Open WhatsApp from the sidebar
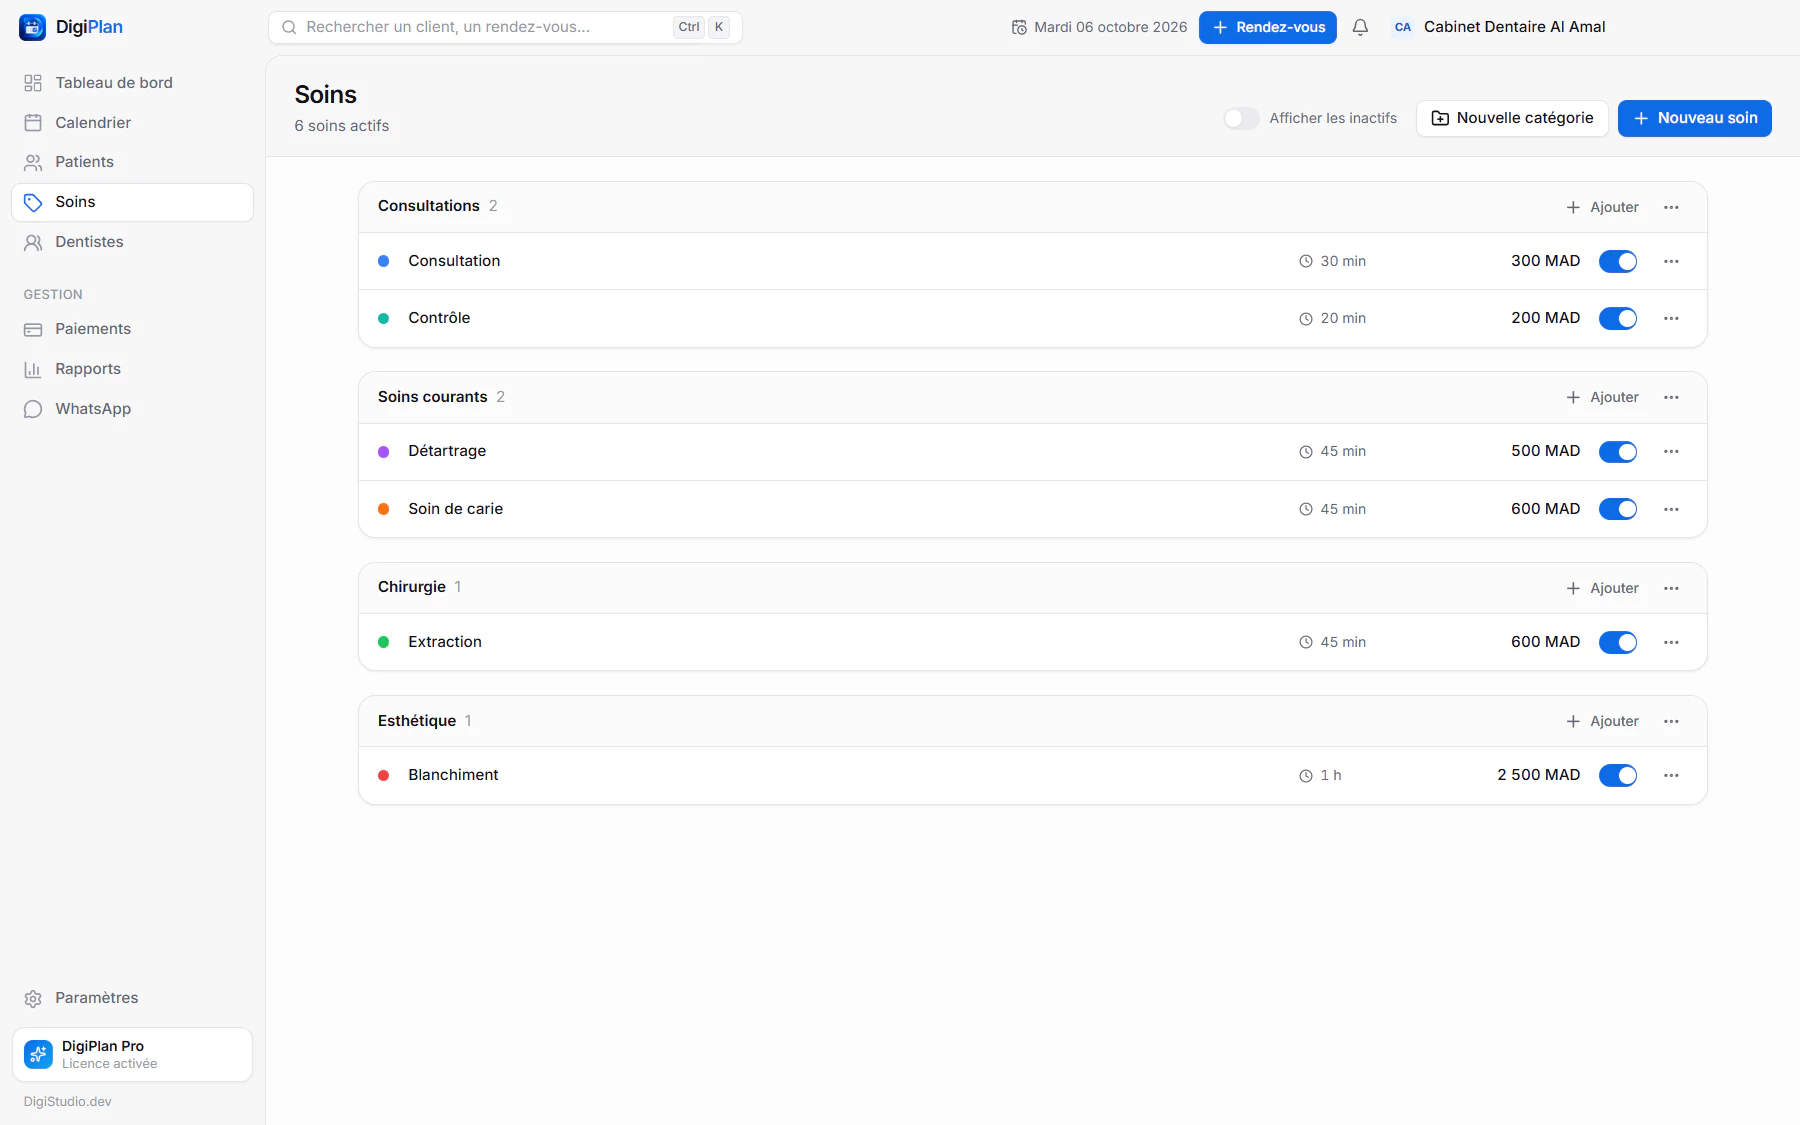1800x1125 pixels. [132, 409]
